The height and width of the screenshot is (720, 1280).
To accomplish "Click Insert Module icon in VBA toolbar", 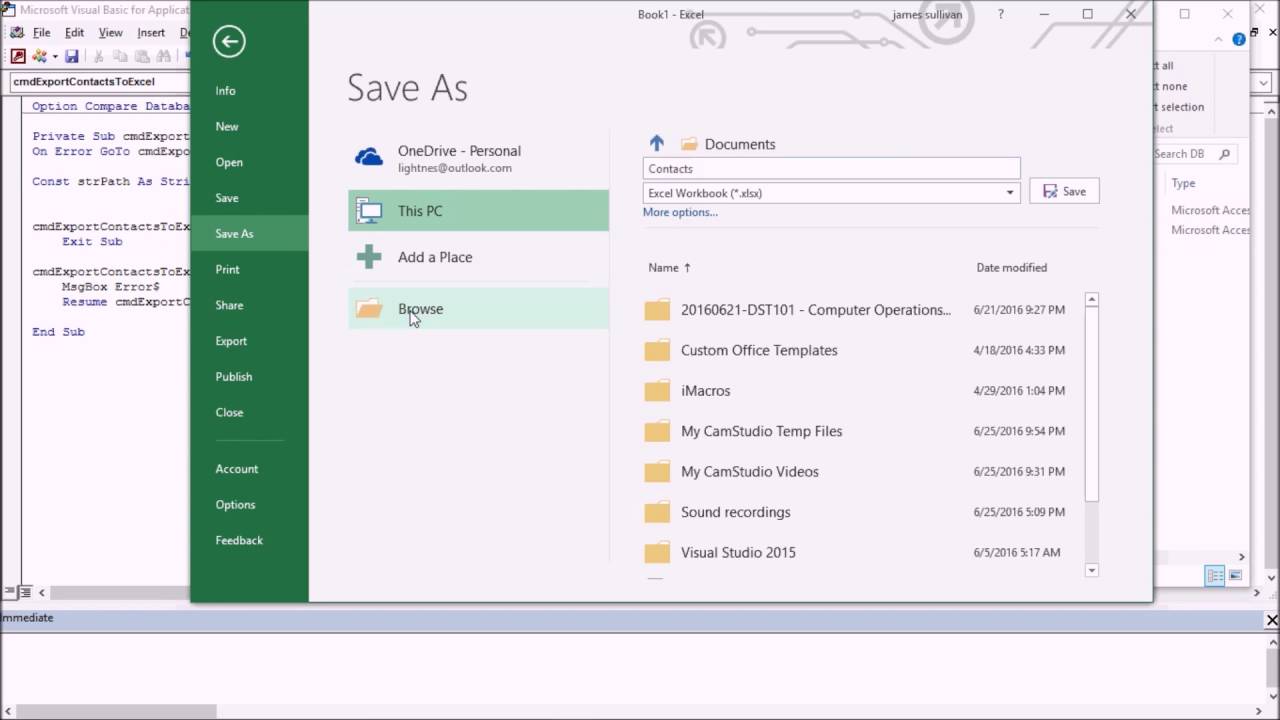I will click(40, 57).
